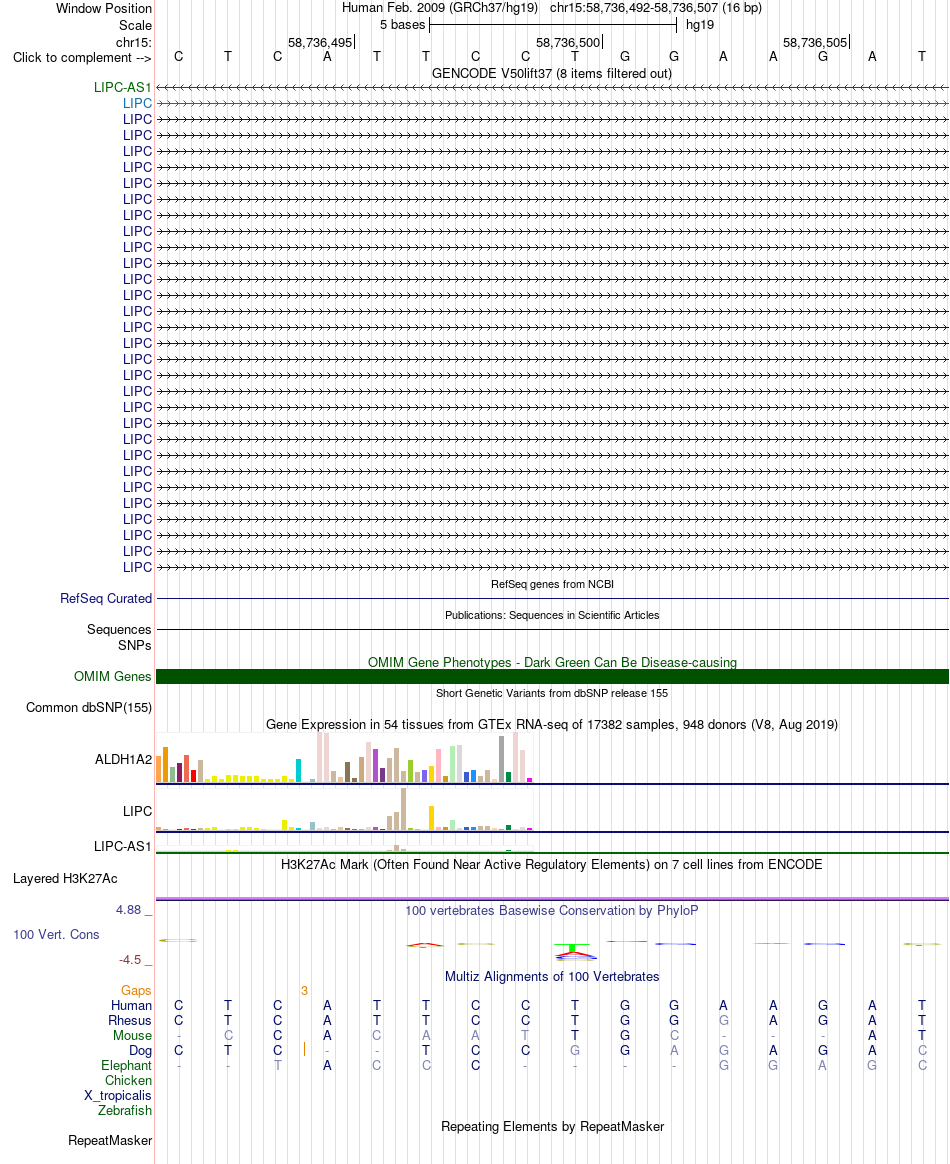
Task: Click the Layered H3K27Ac track label
Action: pos(65,878)
